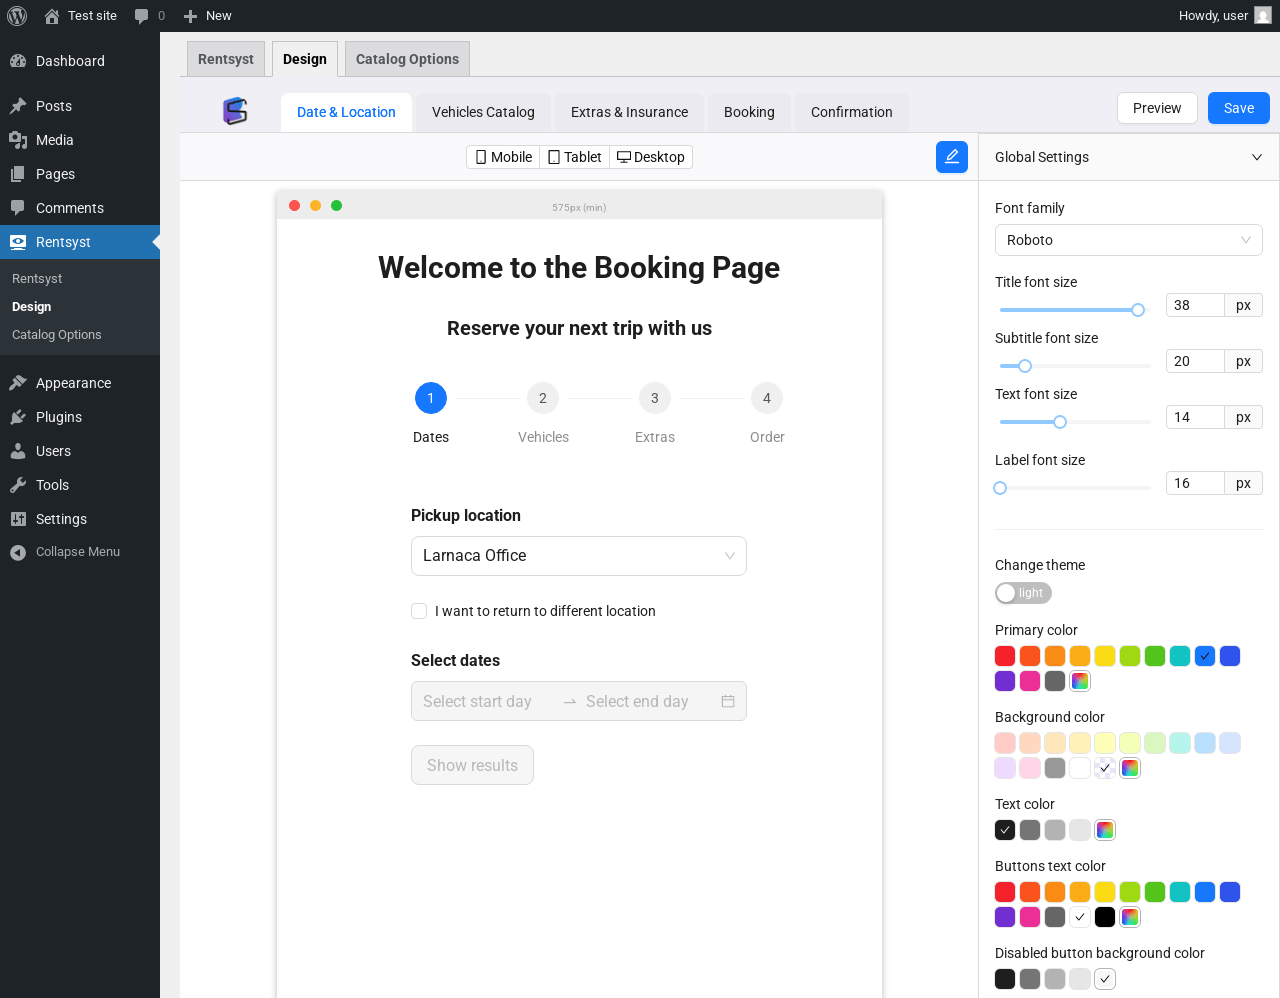The width and height of the screenshot is (1280, 998).
Task: Click the user avatar near Howdy, user
Action: click(x=1263, y=16)
